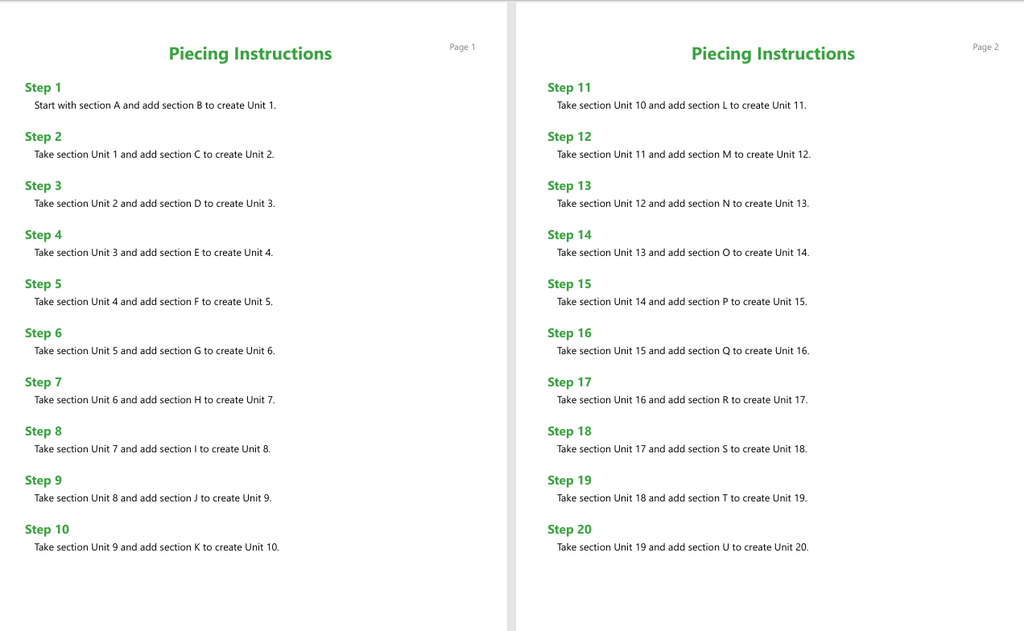Viewport: 1024px width, 631px height.
Task: Click the Step 10 heading
Action: click(47, 530)
